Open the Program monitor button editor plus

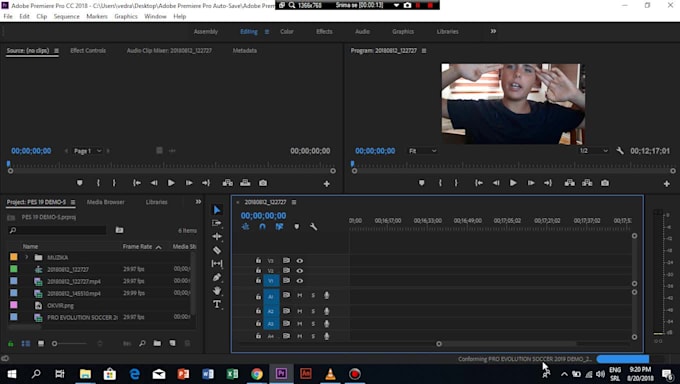[667, 184]
